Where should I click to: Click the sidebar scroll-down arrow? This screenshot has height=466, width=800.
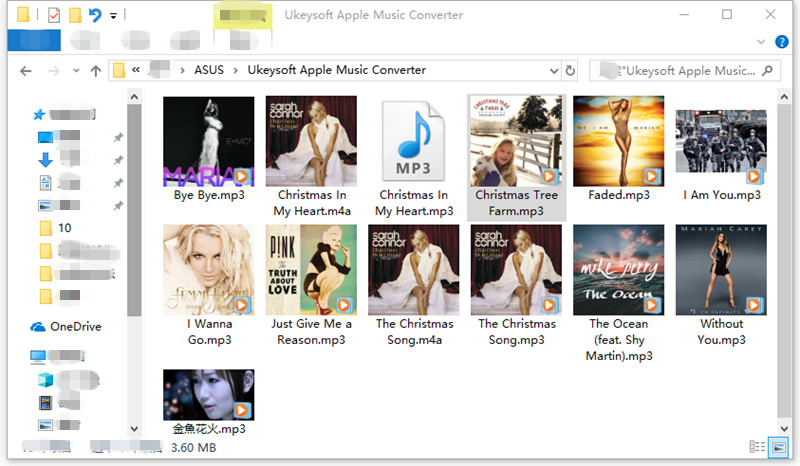[134, 429]
